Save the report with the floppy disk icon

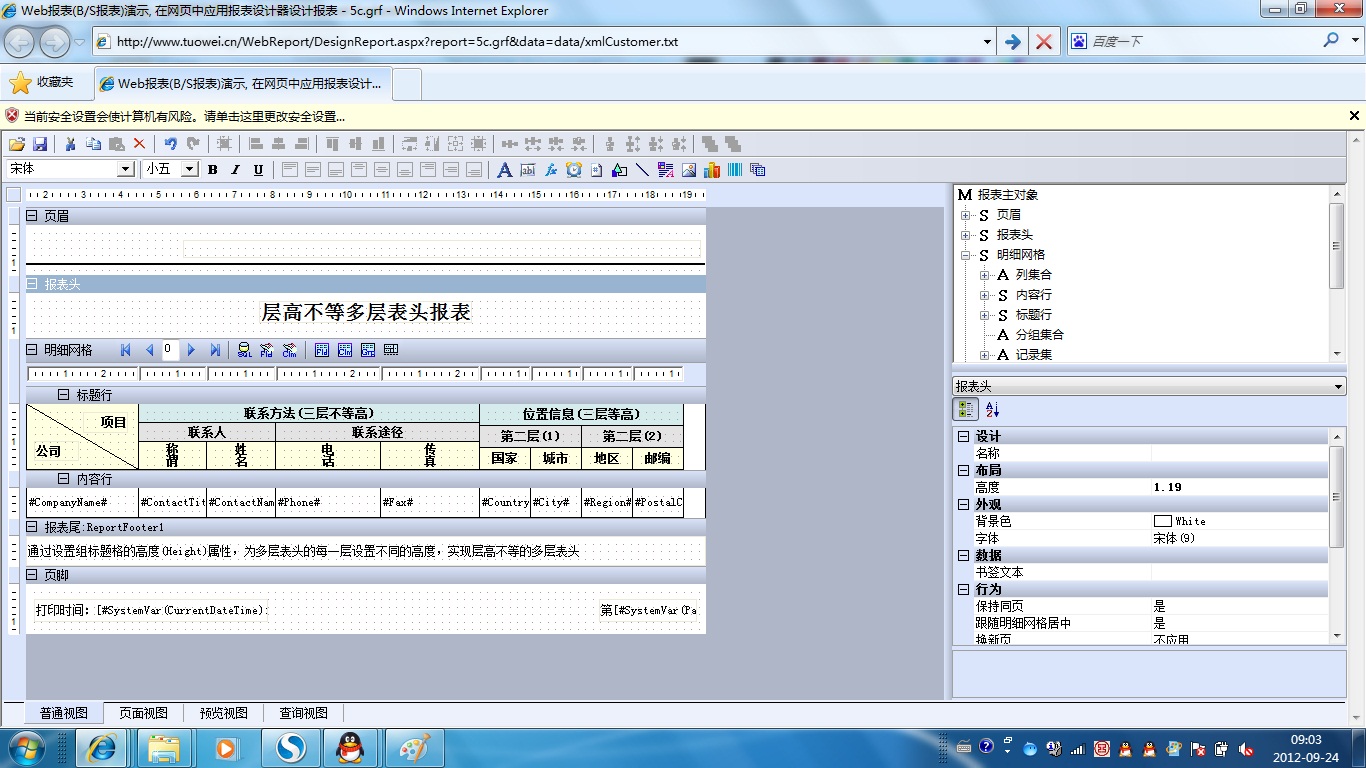[40, 144]
